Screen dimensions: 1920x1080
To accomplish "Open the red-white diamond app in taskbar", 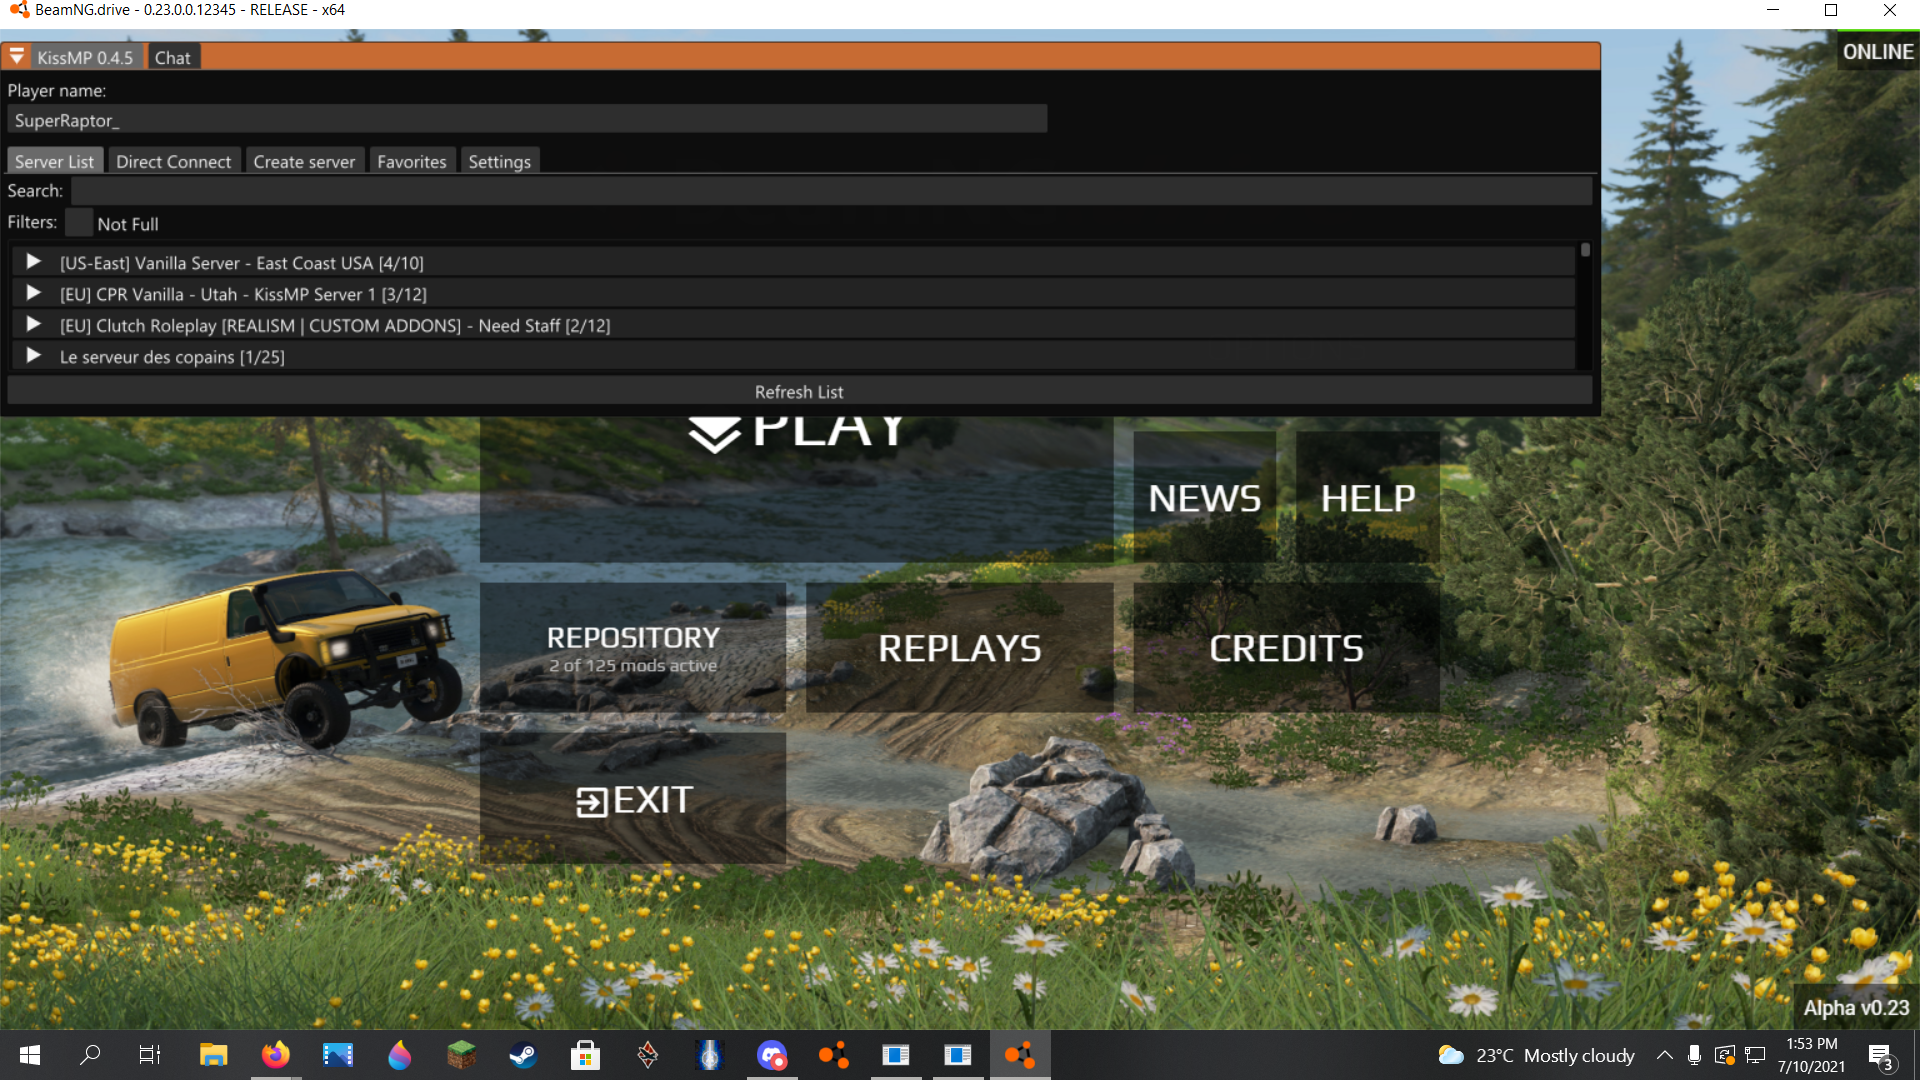I will point(647,1055).
